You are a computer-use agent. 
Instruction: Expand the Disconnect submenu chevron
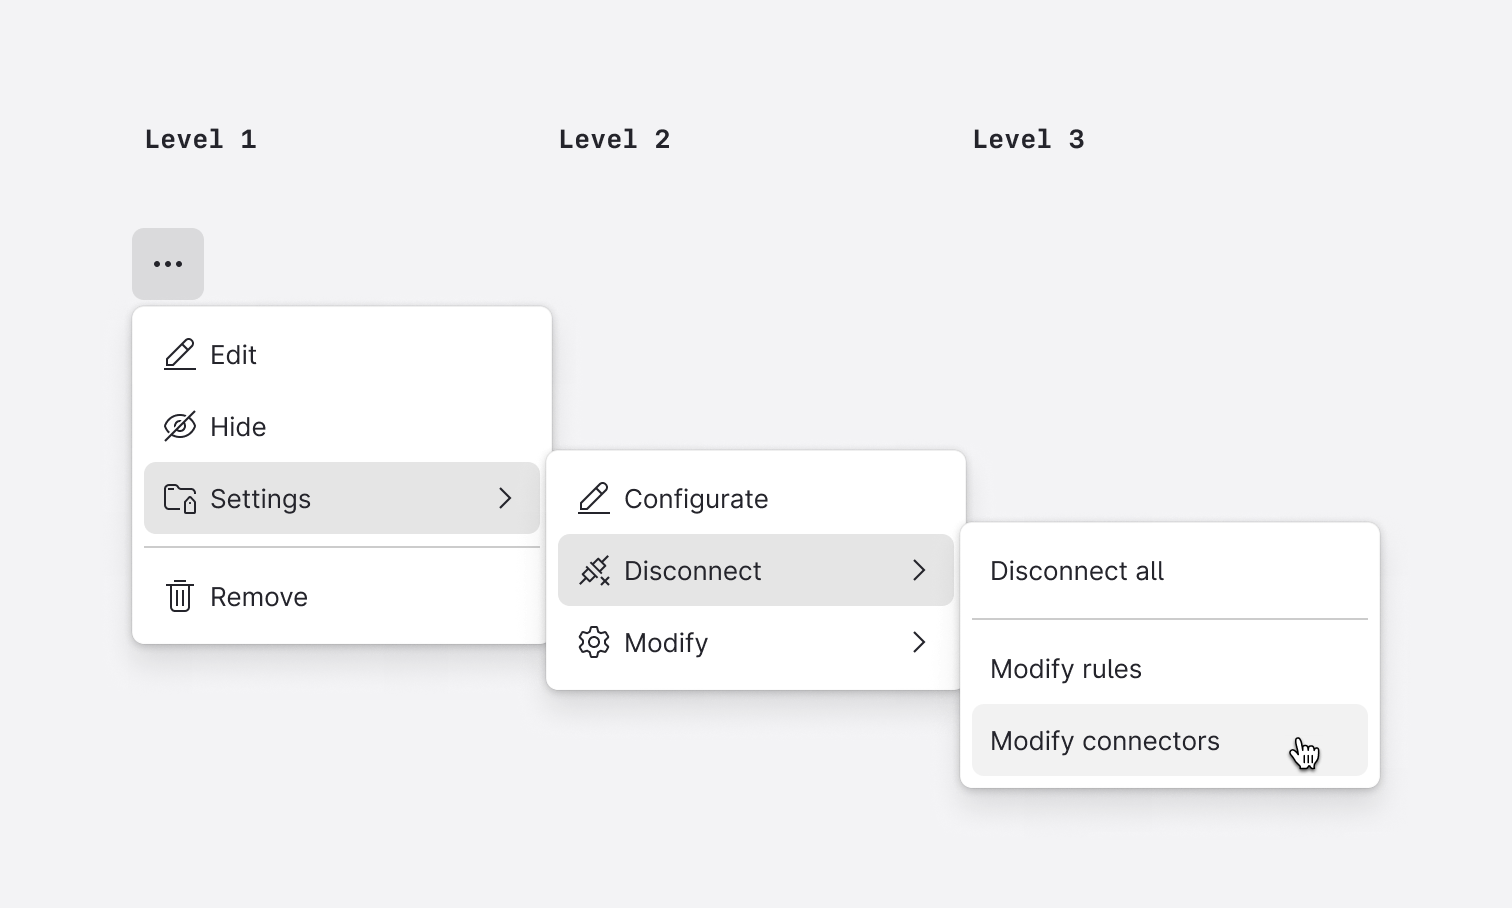(x=919, y=570)
